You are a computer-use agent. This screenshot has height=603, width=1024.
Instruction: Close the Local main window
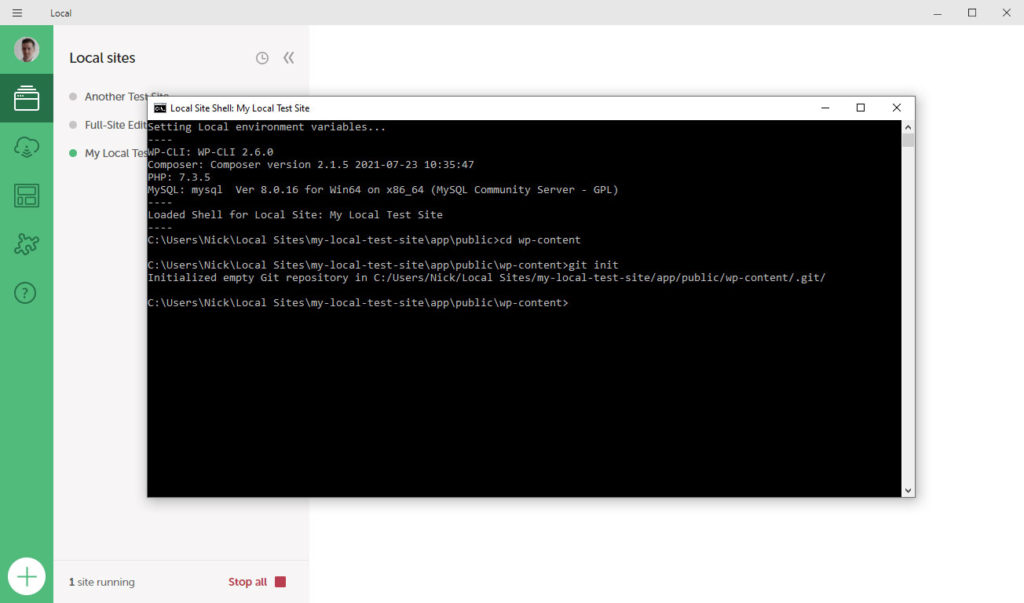point(1006,12)
